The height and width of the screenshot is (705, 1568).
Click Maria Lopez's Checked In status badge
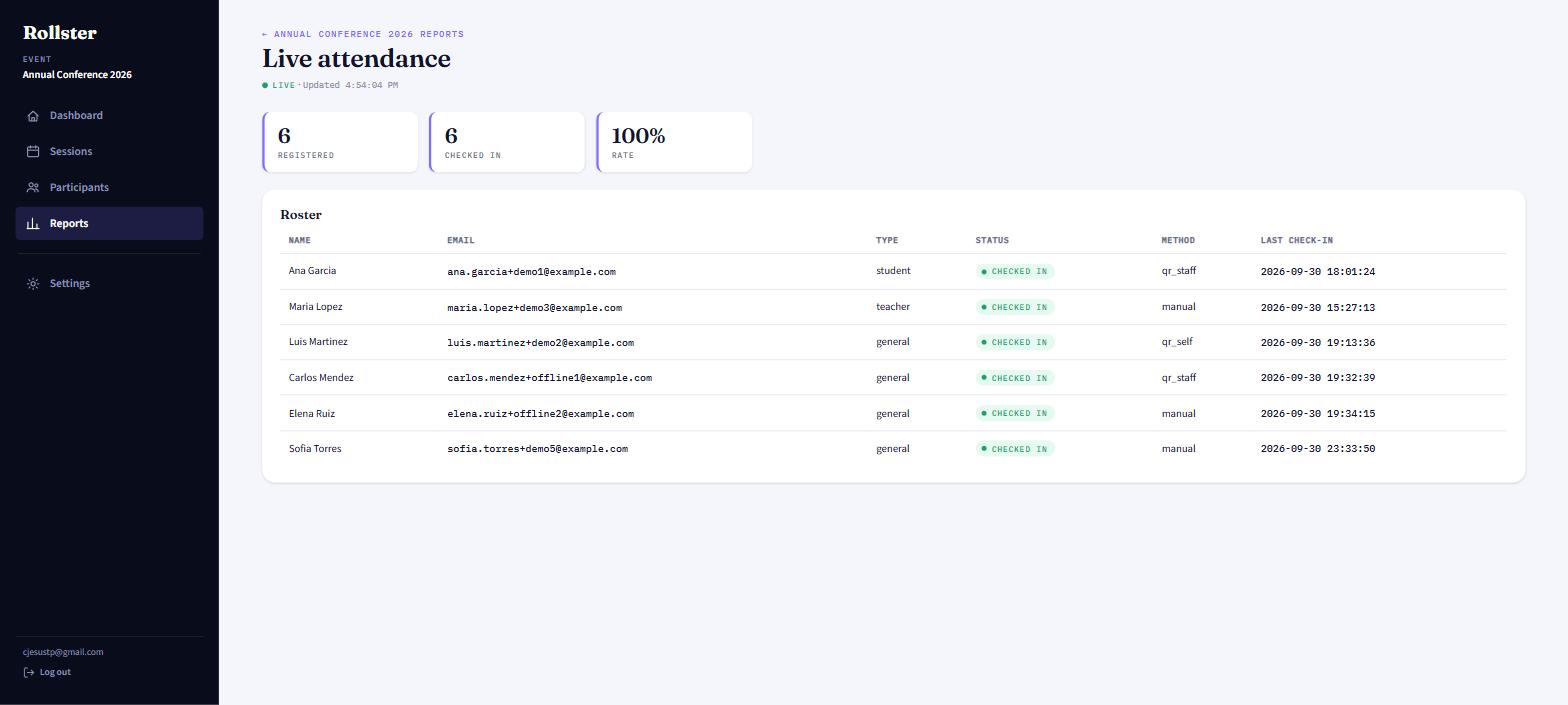tap(1015, 307)
